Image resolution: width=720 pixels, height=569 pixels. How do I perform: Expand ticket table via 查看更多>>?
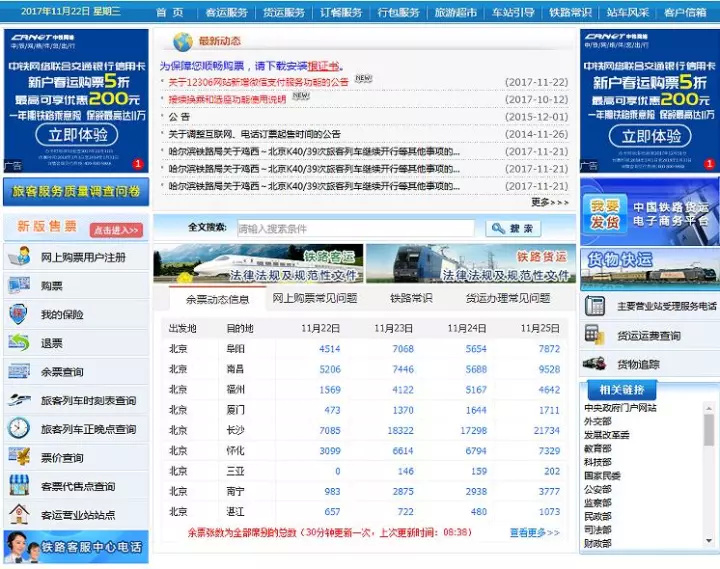(x=534, y=533)
